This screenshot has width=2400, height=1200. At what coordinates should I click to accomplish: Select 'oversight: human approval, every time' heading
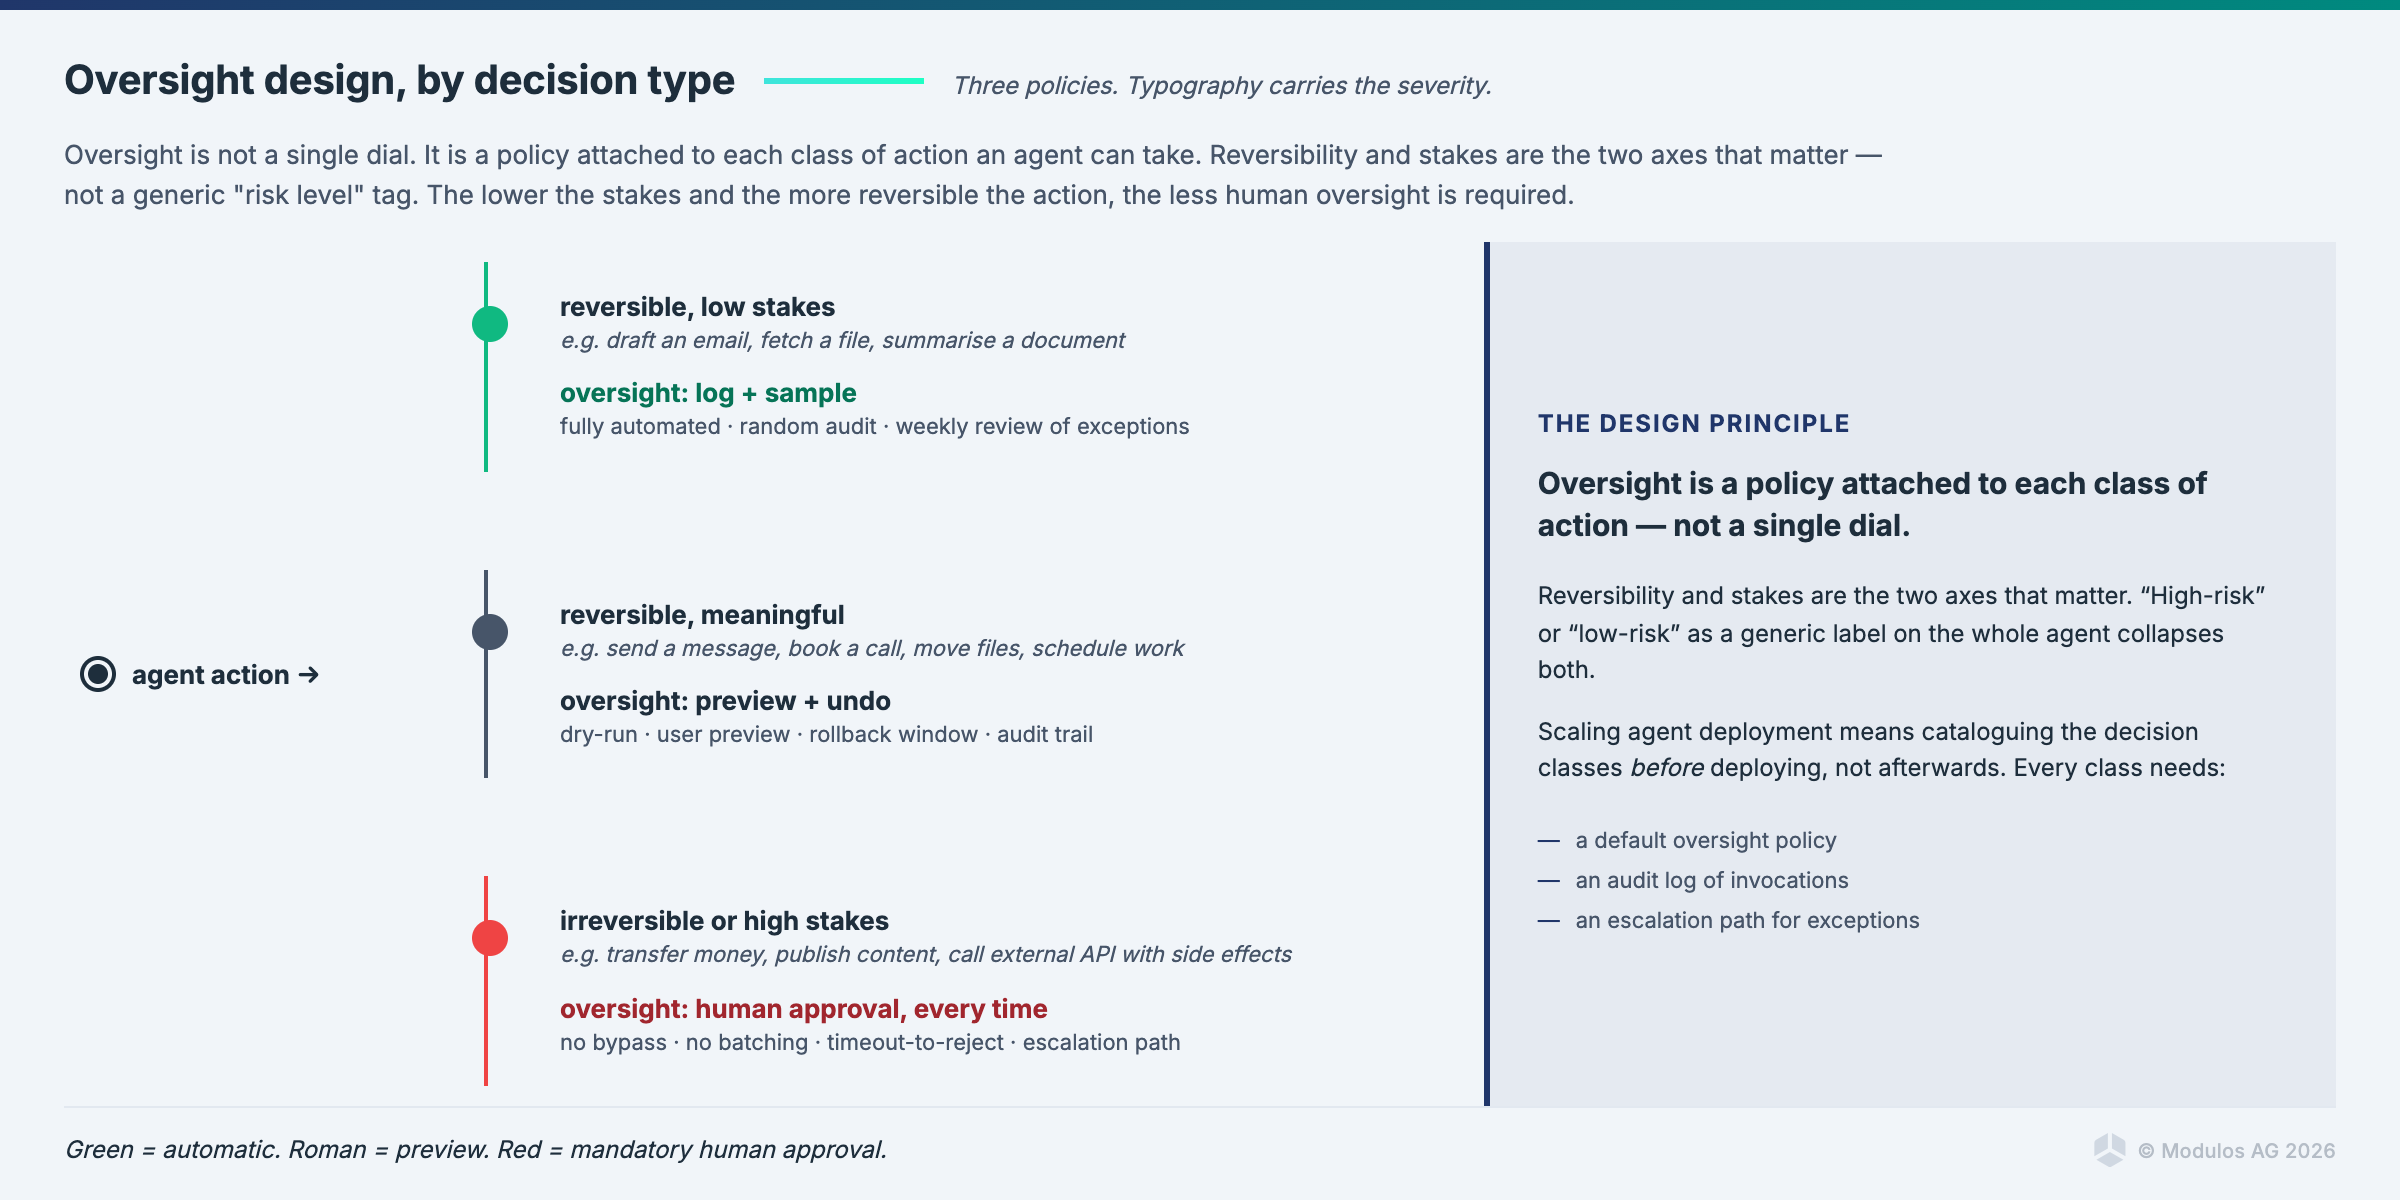[x=803, y=1009]
